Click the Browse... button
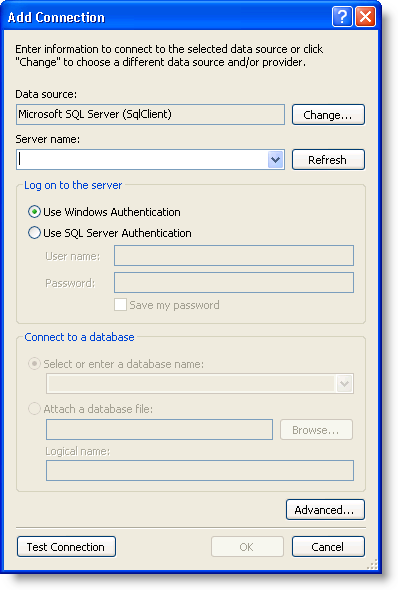 [316, 430]
